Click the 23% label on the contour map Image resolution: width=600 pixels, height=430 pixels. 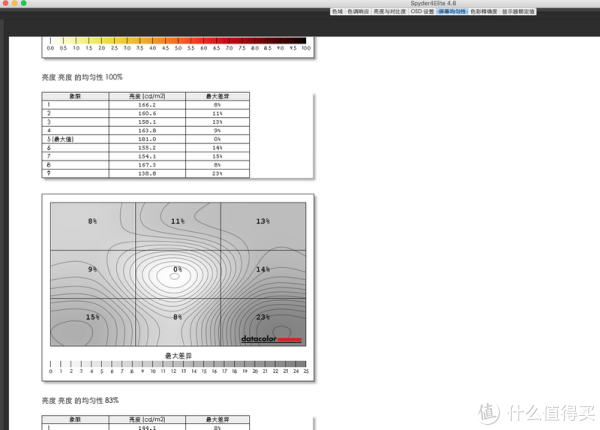point(263,317)
